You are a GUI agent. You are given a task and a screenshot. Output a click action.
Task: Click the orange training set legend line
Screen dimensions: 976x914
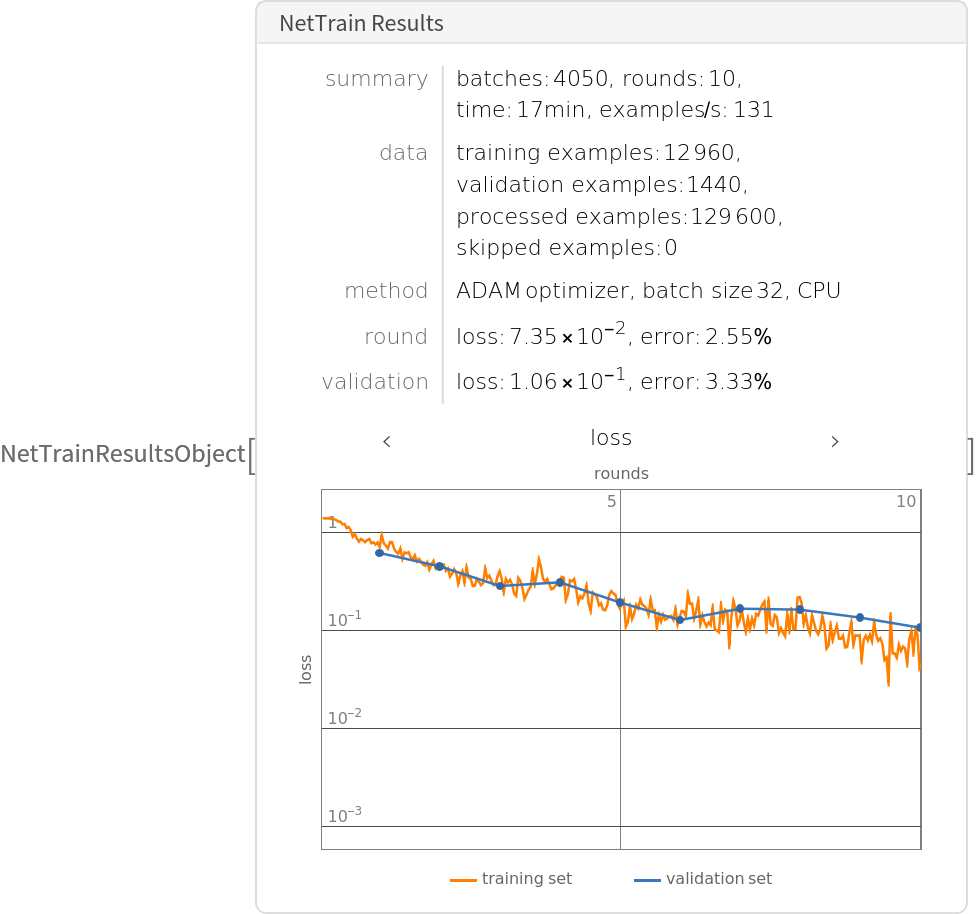pyautogui.click(x=462, y=880)
